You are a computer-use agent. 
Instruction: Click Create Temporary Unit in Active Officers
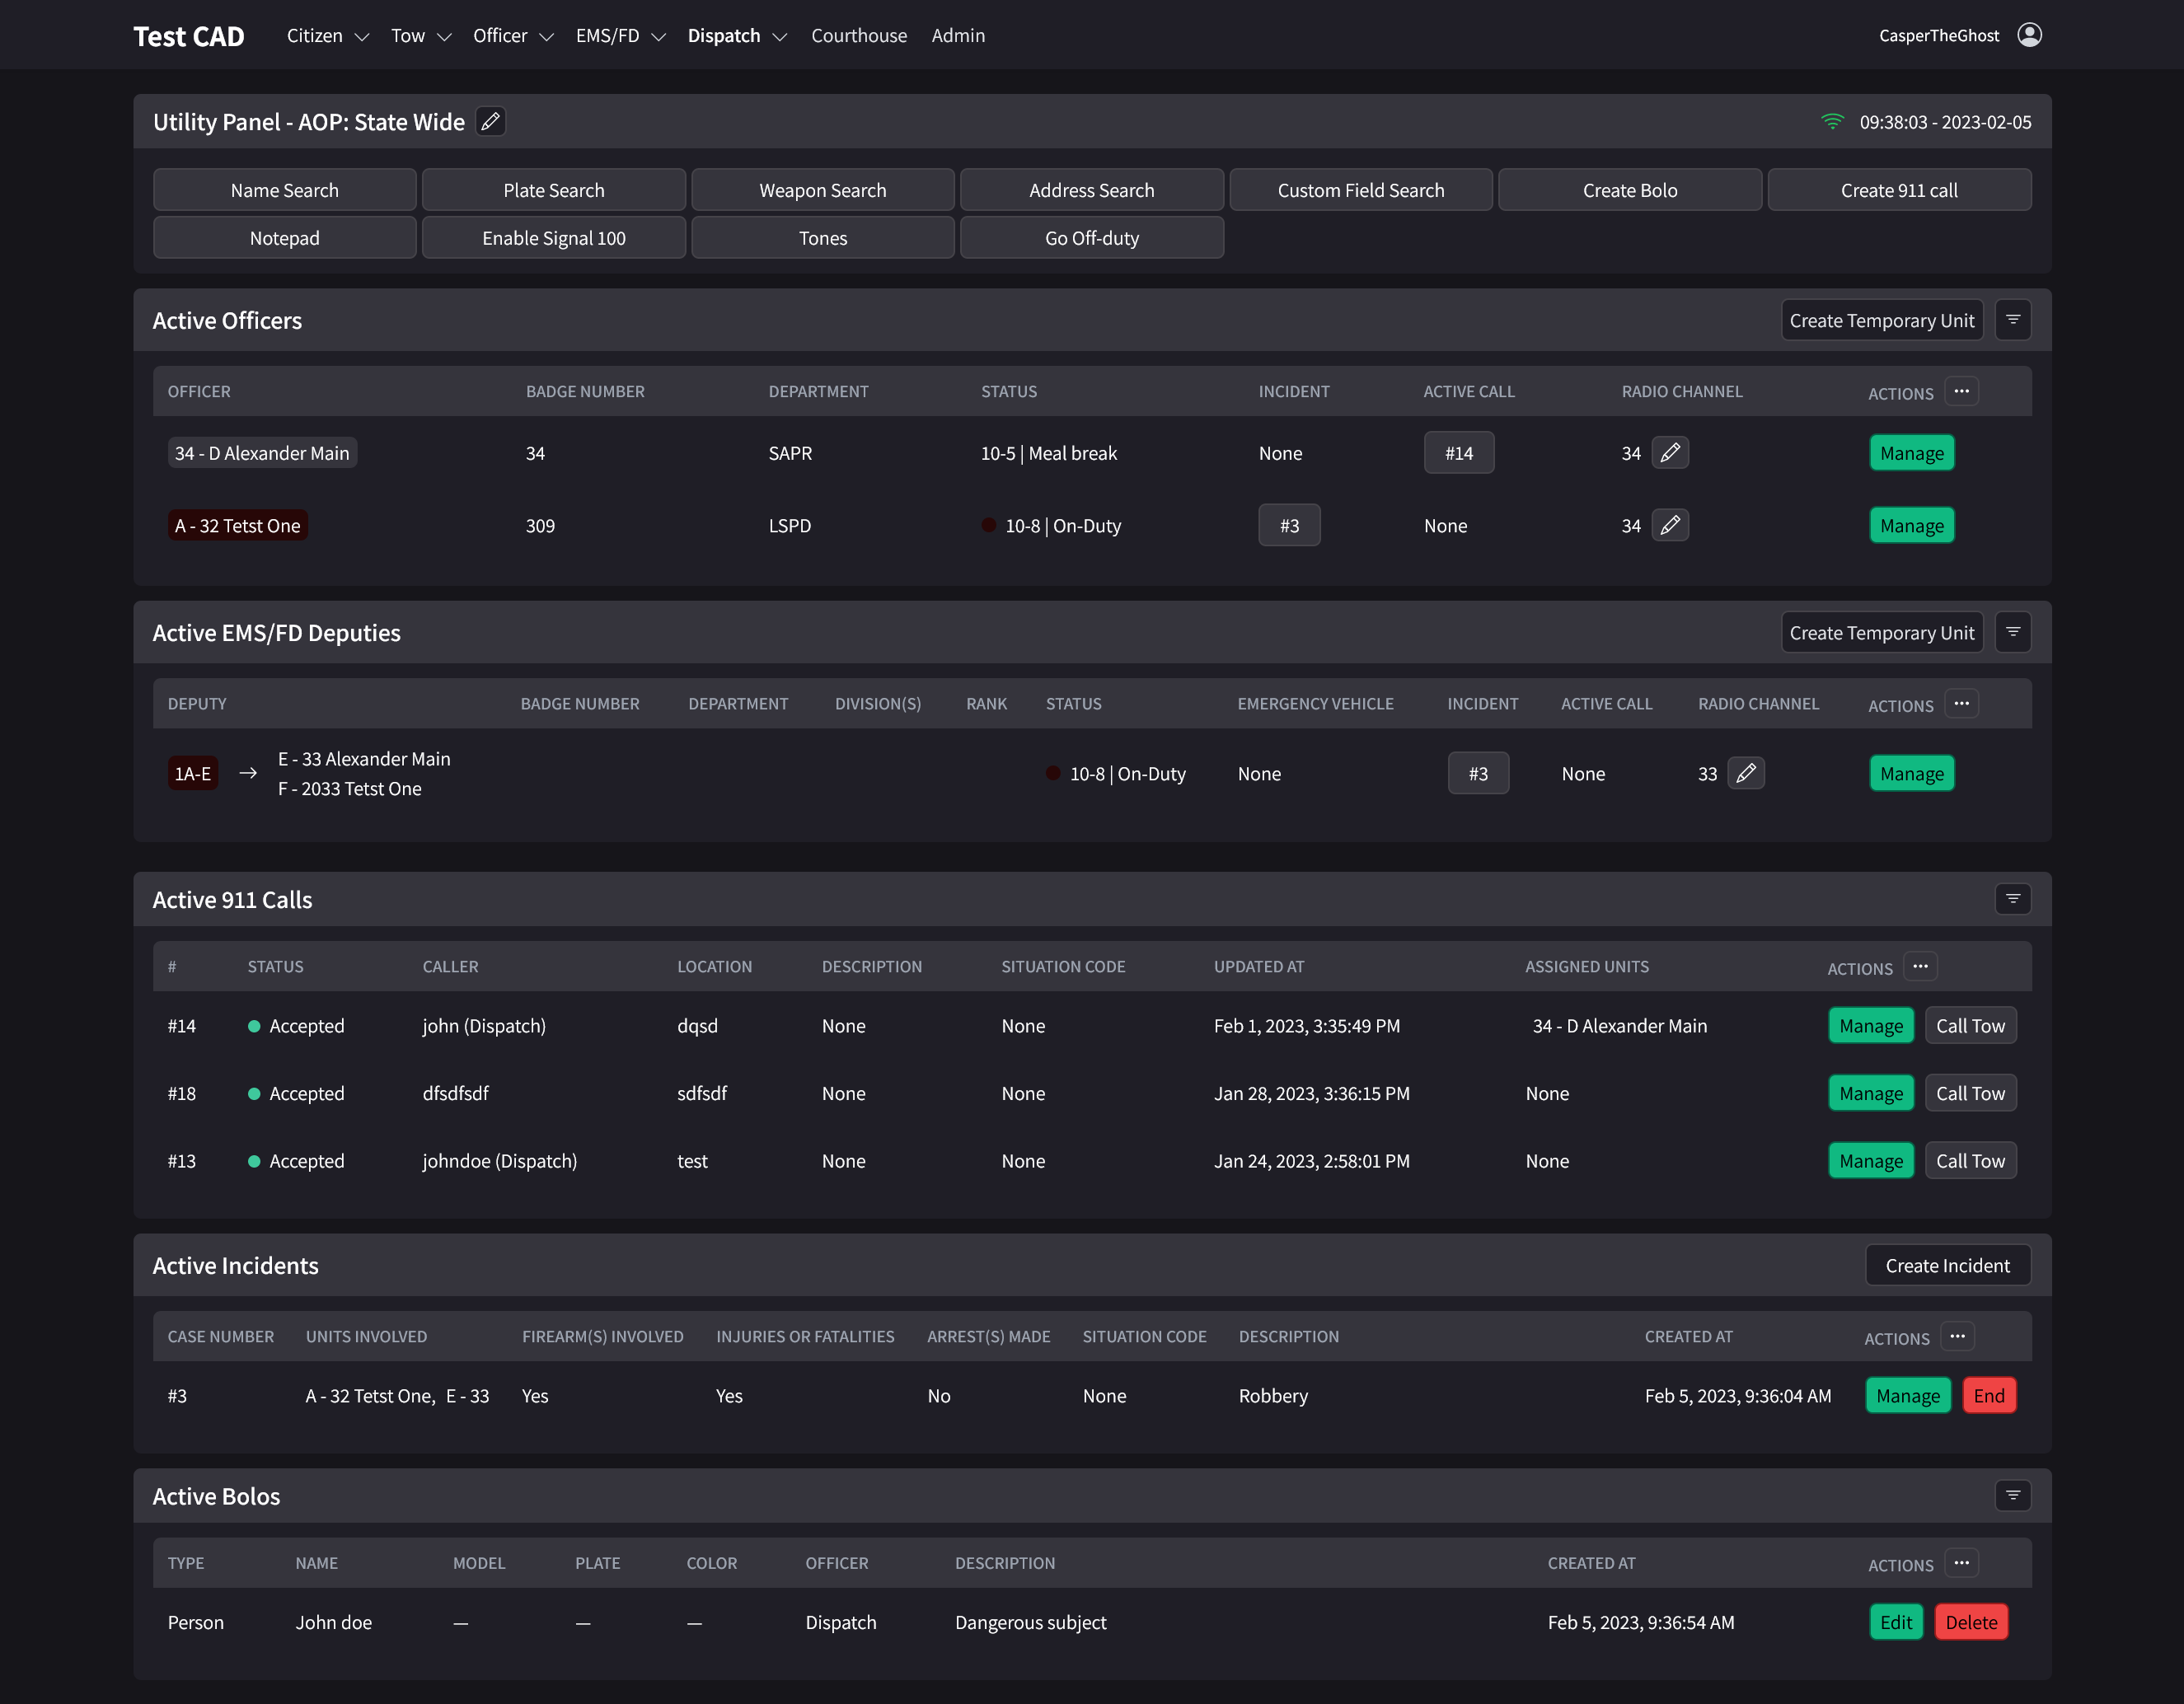(1881, 319)
